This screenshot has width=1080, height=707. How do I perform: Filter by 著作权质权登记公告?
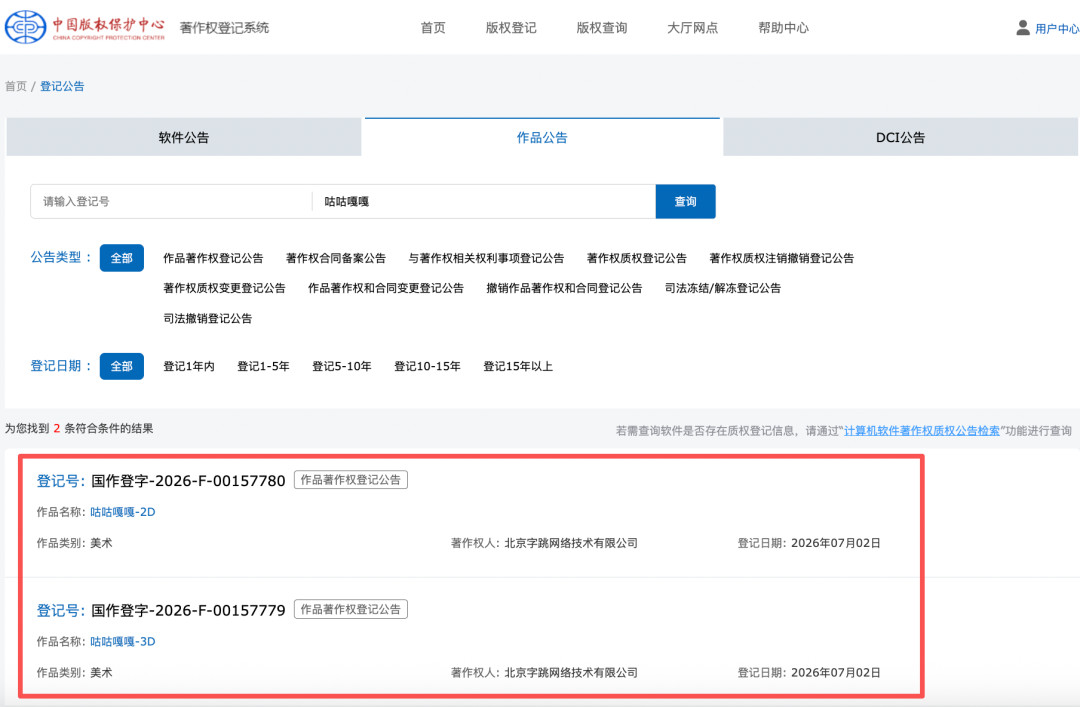click(x=636, y=258)
